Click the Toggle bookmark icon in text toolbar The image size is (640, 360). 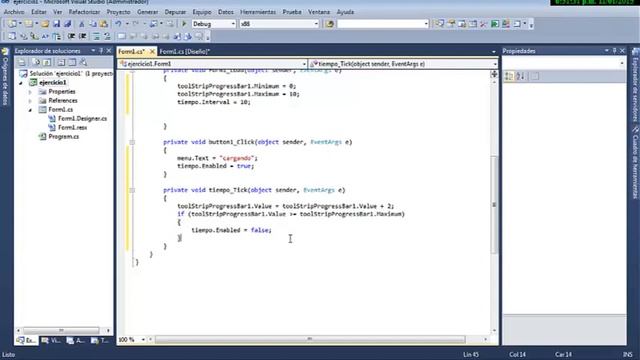point(121,37)
